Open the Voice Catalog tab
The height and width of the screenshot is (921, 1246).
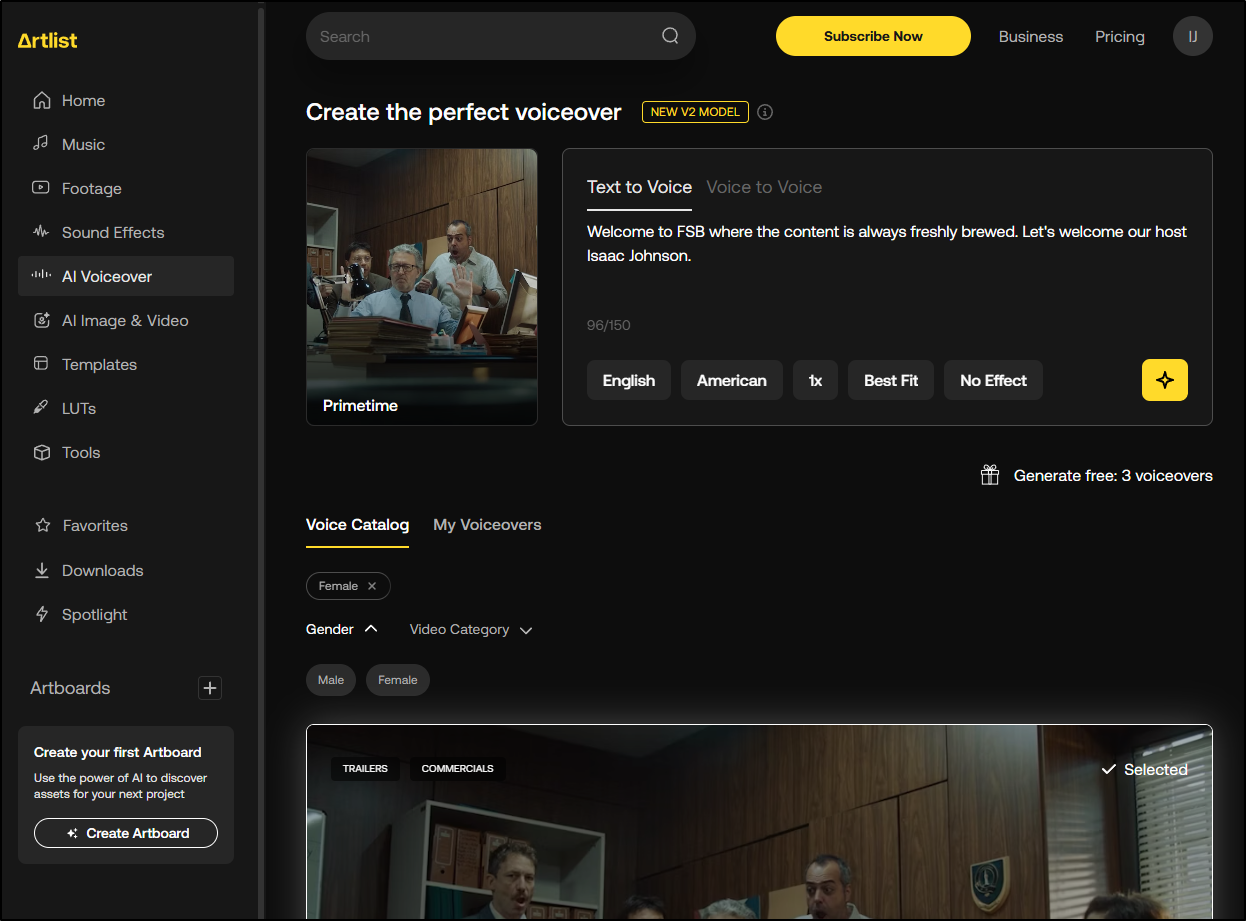[357, 525]
